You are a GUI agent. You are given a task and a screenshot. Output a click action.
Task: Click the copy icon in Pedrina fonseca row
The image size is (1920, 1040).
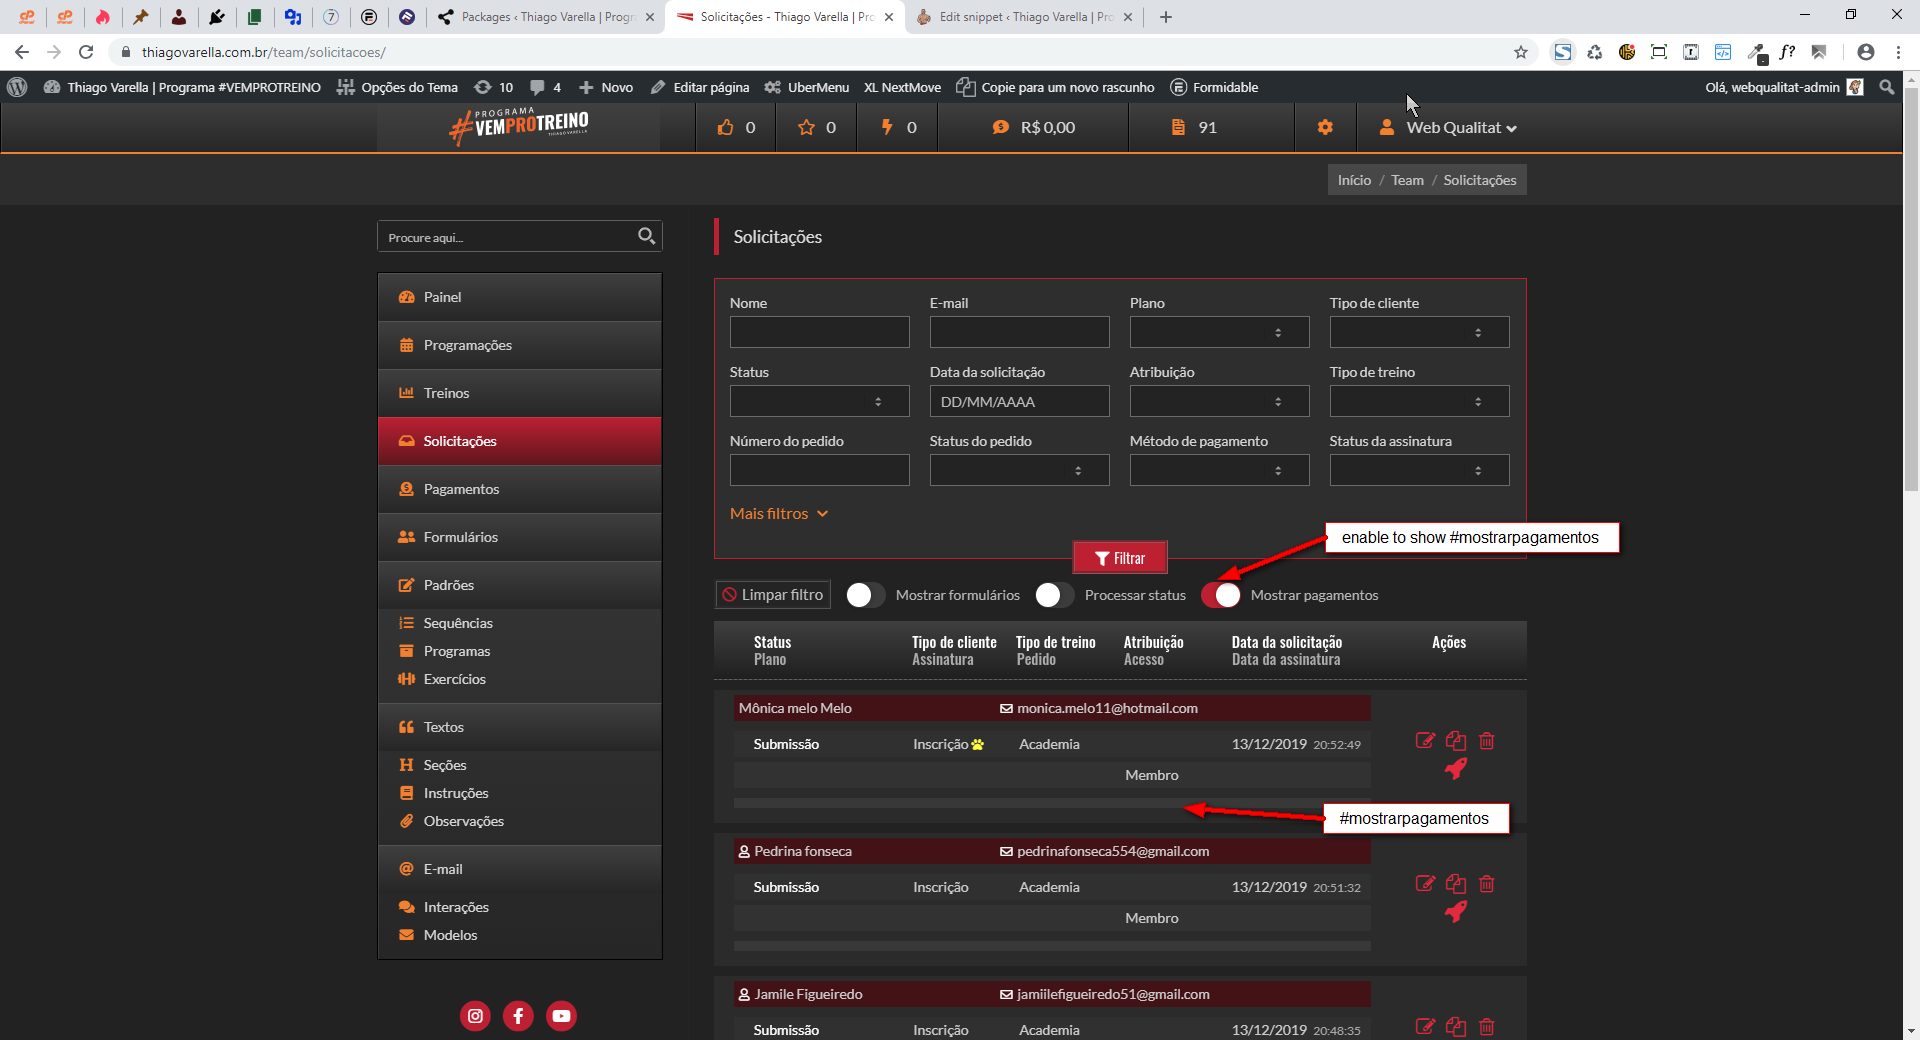(1456, 884)
